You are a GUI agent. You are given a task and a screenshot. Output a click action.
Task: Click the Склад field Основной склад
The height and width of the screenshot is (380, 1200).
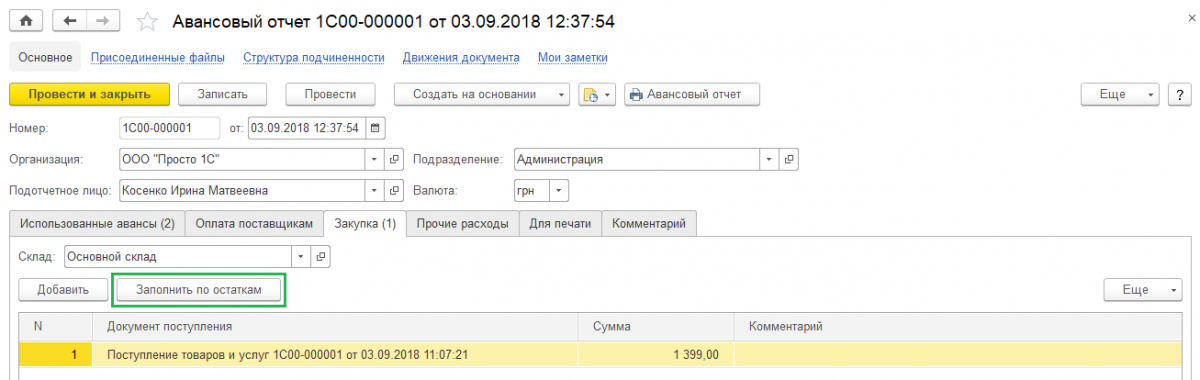pyautogui.click(x=178, y=257)
